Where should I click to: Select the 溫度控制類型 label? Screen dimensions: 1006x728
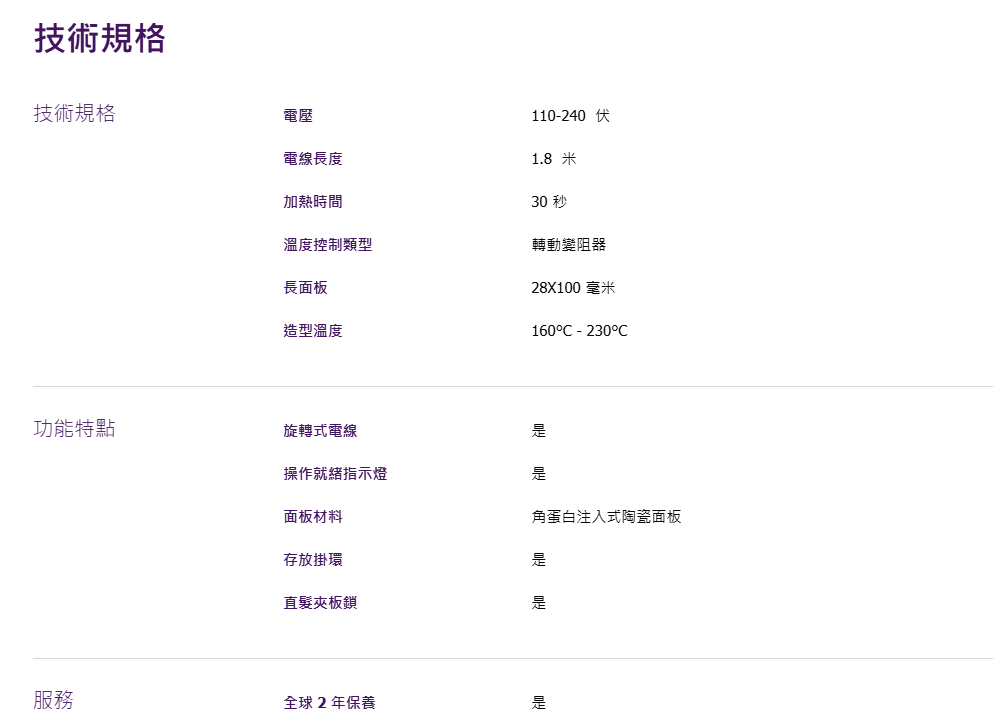[x=328, y=245]
